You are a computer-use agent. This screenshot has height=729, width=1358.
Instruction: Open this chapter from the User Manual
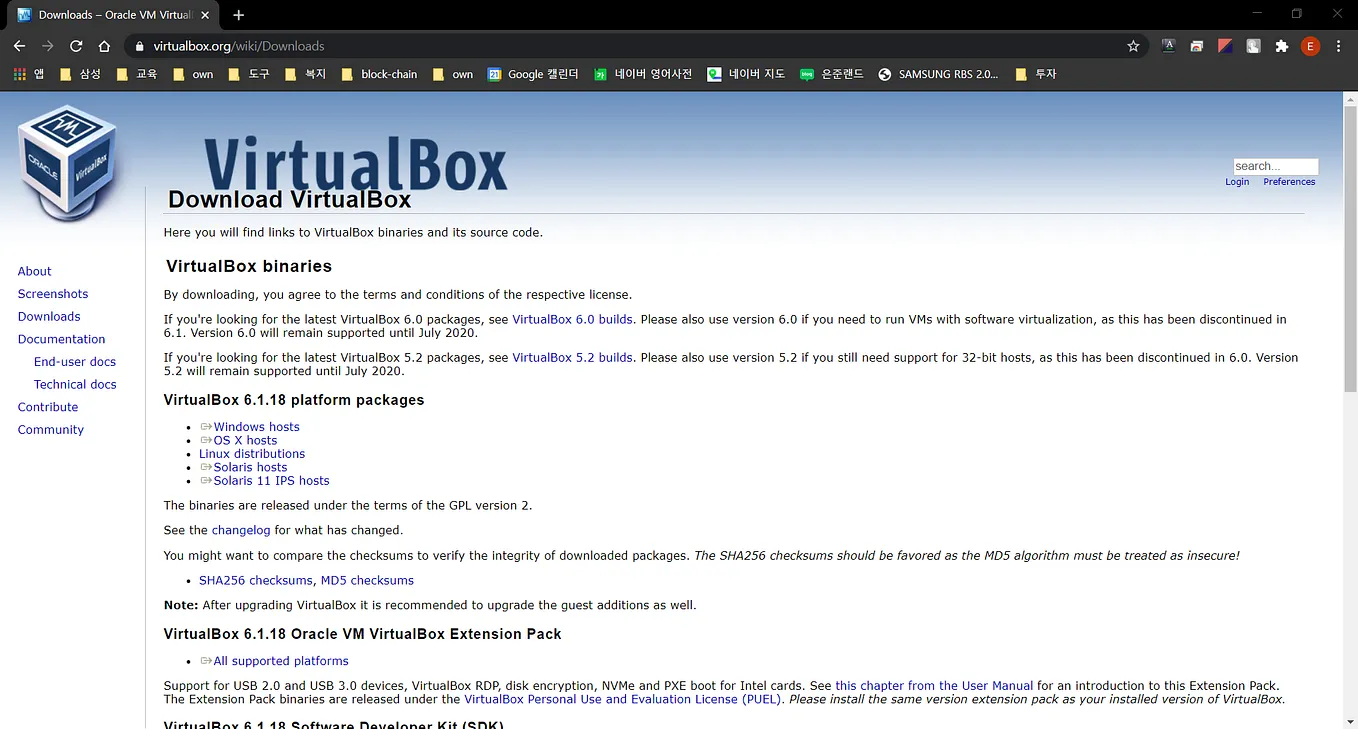(934, 686)
